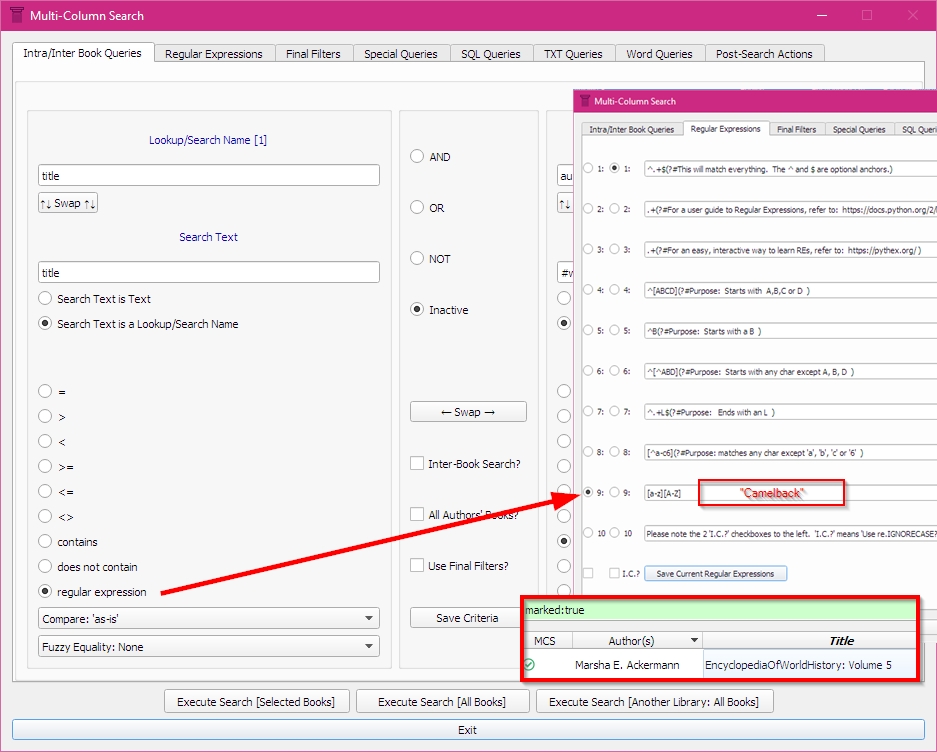Screen dimensions: 937x752
Task: Click the green check MCS icon for Marsha E. Ackermann
Action: pyautogui.click(x=529, y=664)
